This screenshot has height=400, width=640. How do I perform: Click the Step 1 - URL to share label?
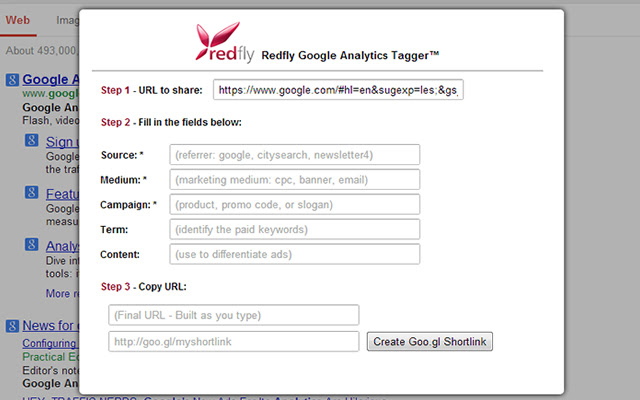[151, 90]
